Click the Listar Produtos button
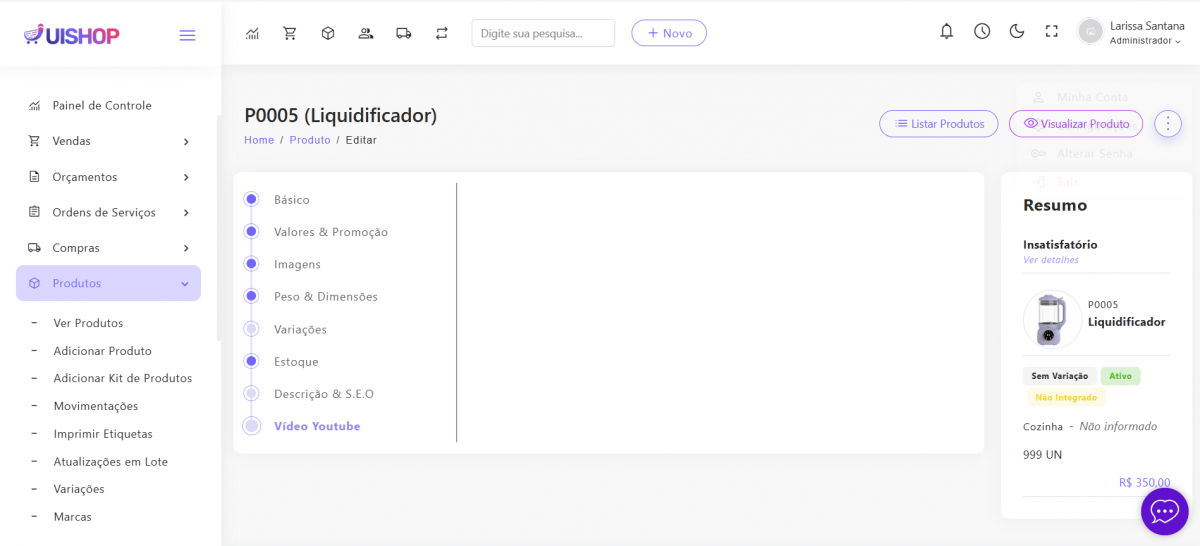Screen dimensions: 1200x546 click(938, 124)
